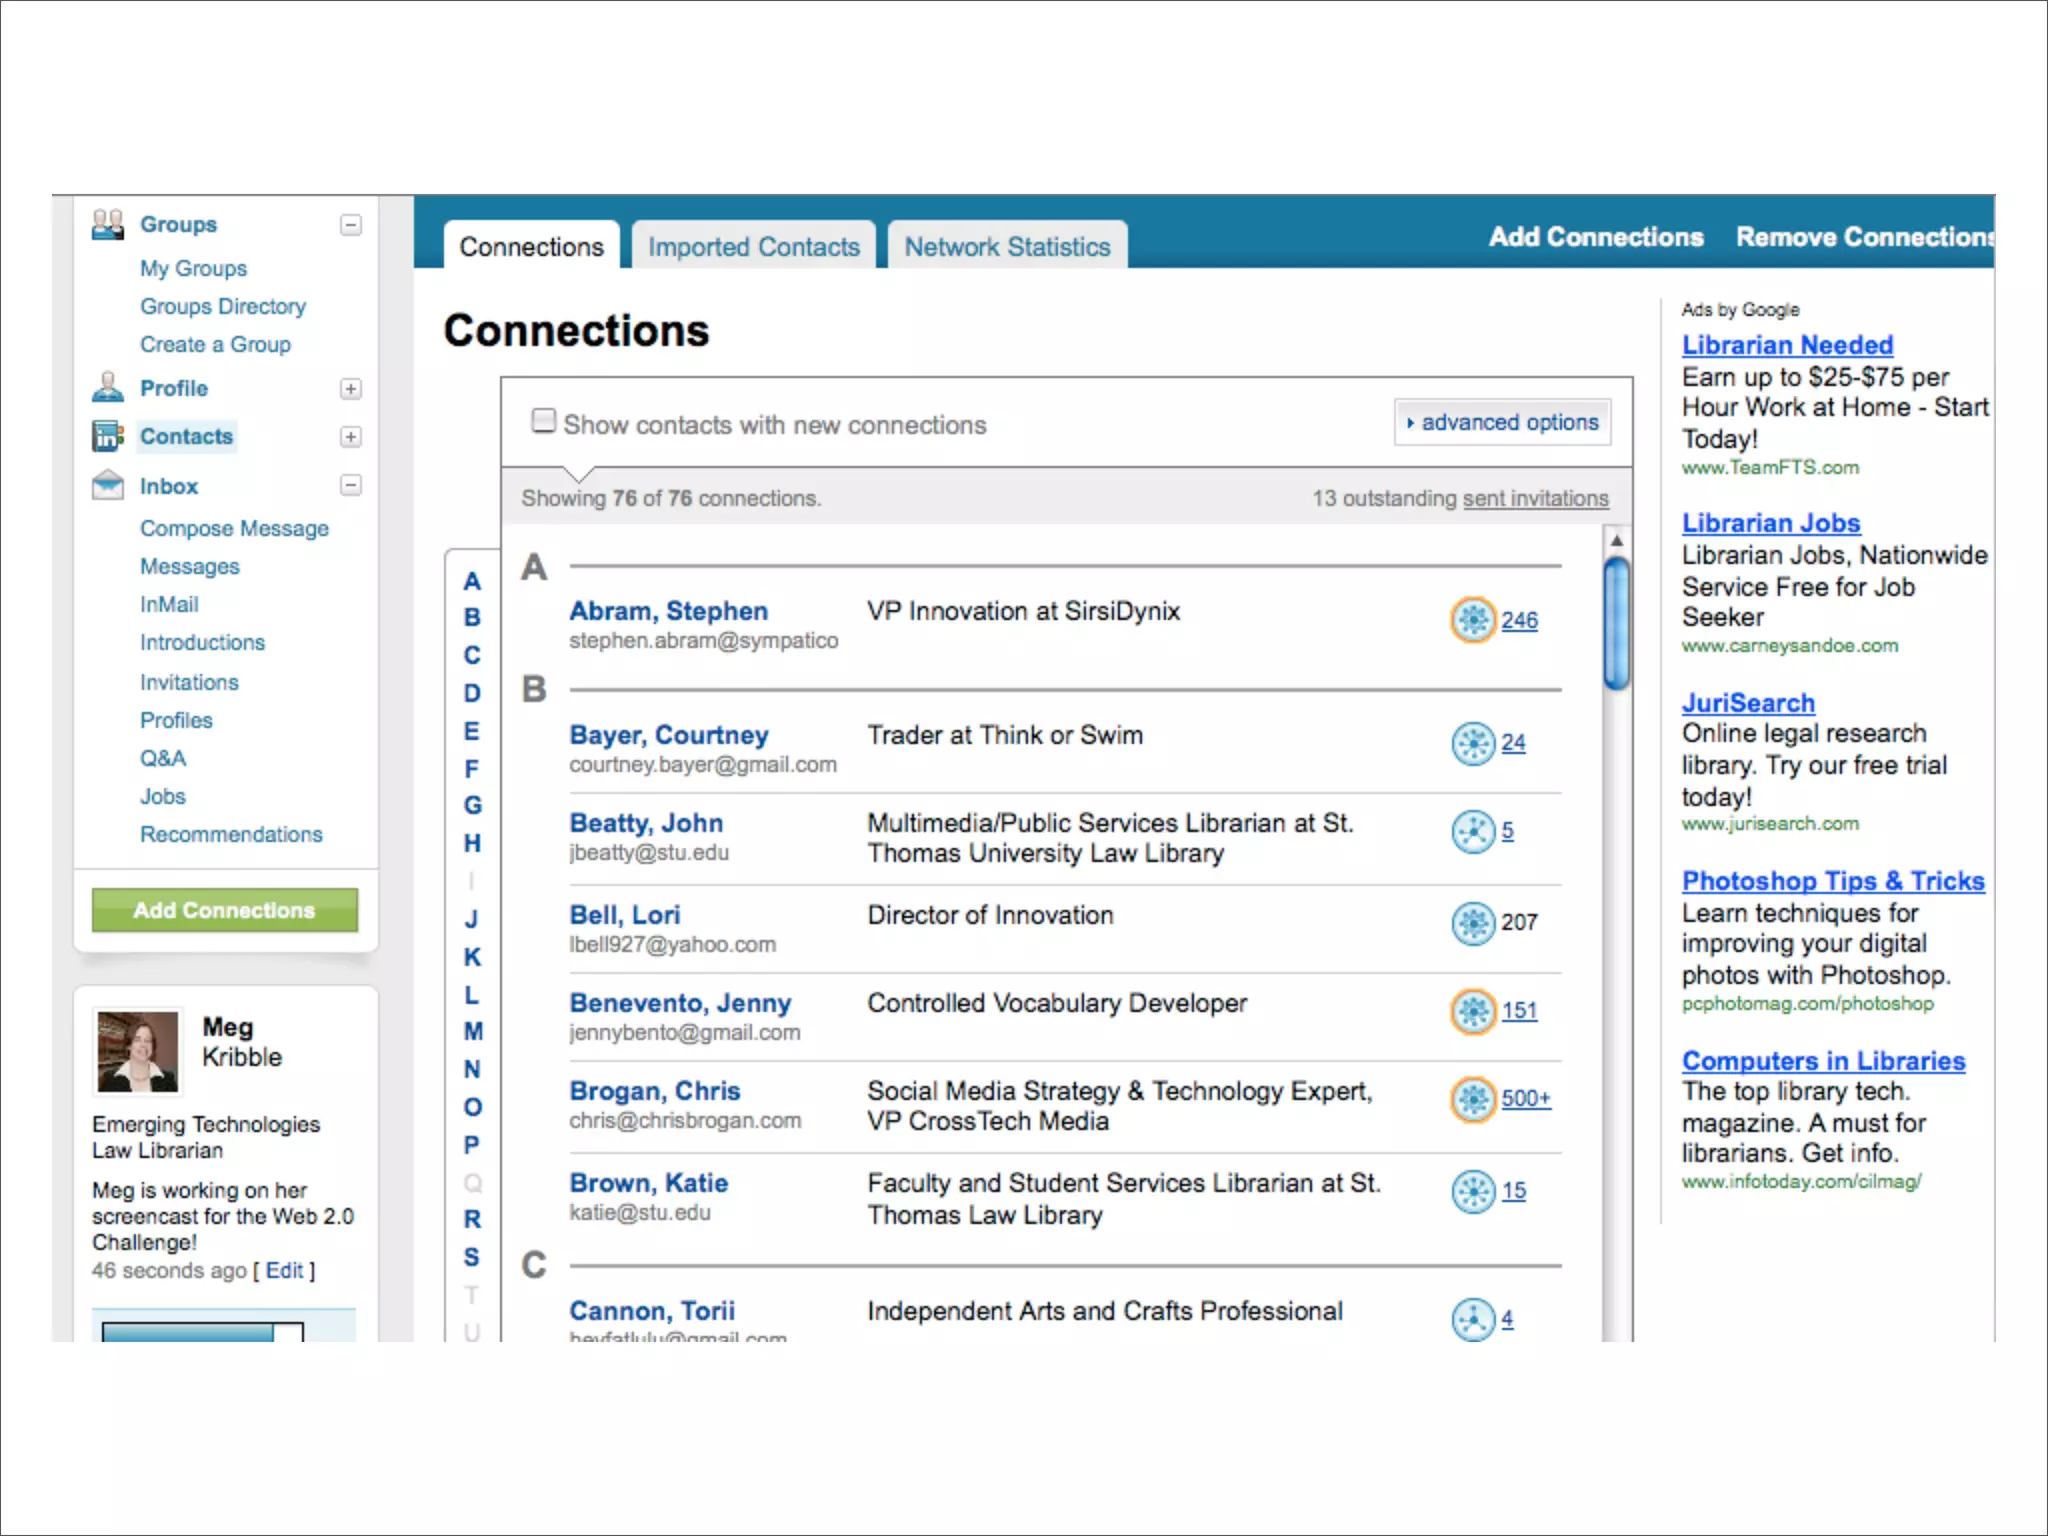
Task: Collapse the Inbox section in sidebar
Action: click(351, 486)
